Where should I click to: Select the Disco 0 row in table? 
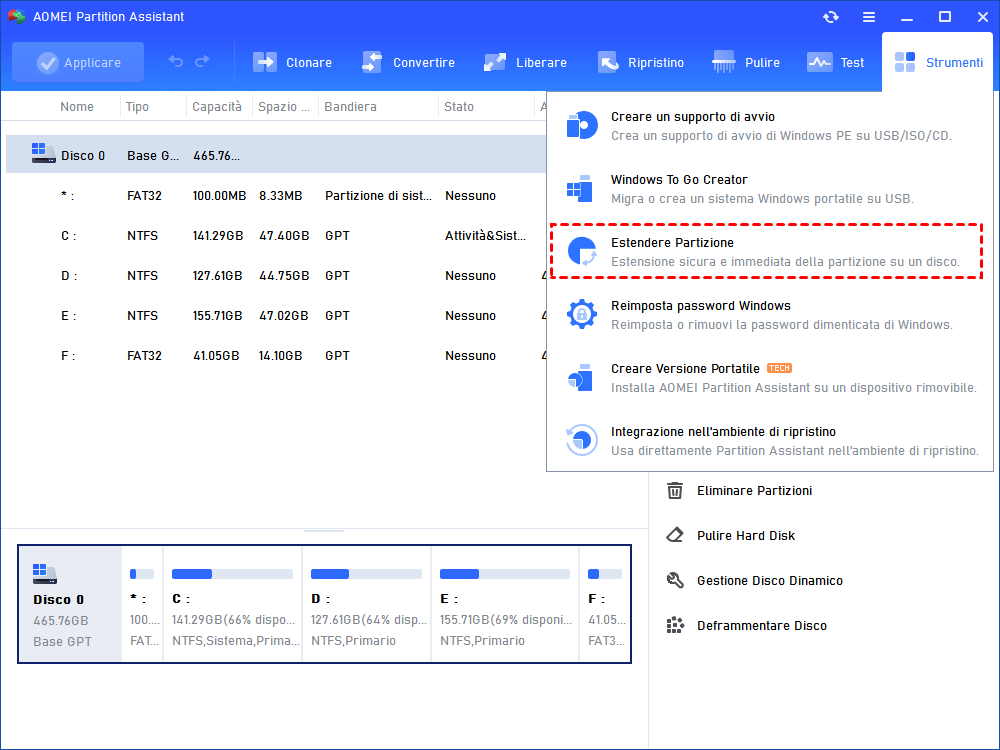276,154
